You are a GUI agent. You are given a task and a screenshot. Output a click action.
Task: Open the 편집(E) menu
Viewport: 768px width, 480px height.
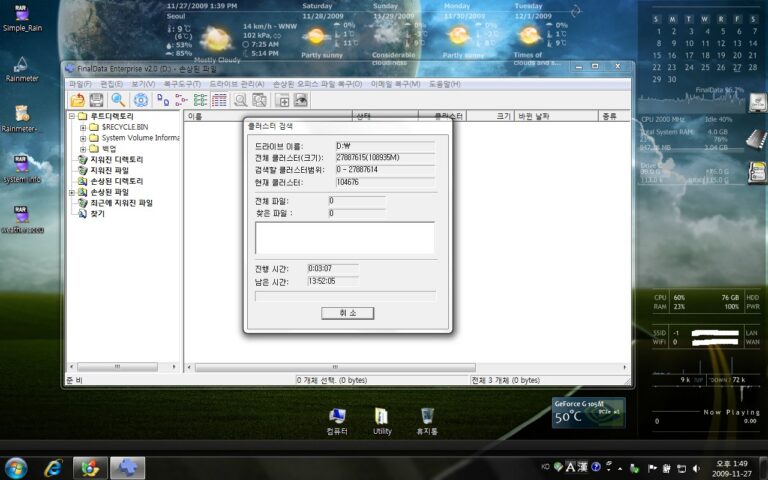tap(111, 84)
